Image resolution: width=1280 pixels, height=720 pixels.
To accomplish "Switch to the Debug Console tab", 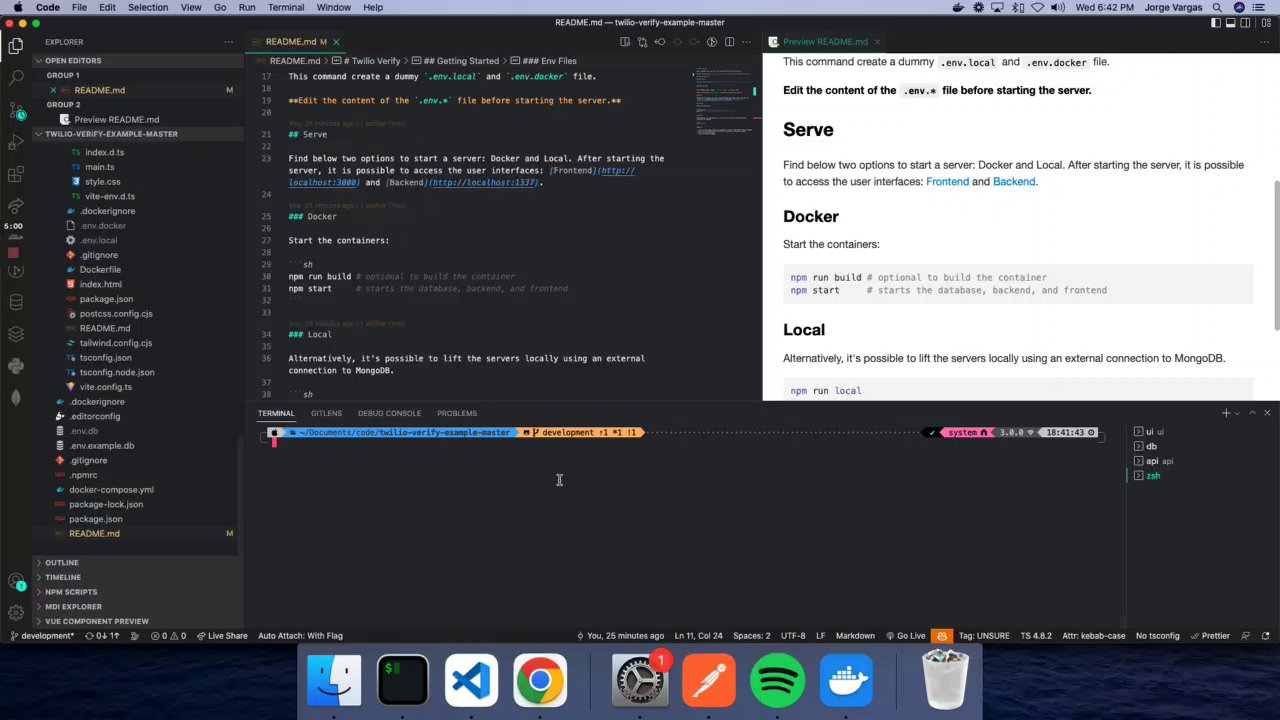I will (x=389, y=413).
